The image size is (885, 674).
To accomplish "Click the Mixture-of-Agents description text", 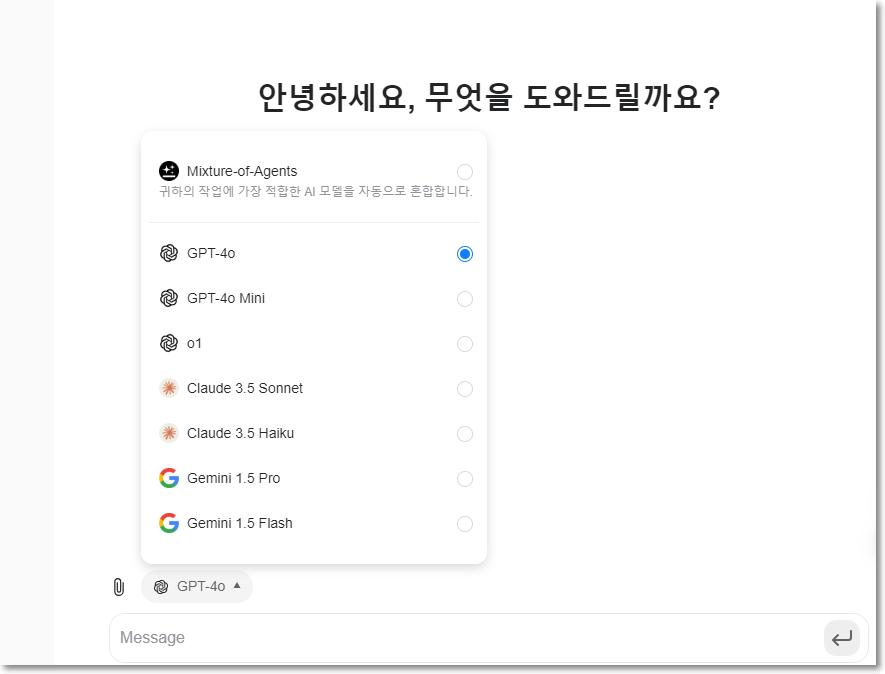I will (316, 191).
